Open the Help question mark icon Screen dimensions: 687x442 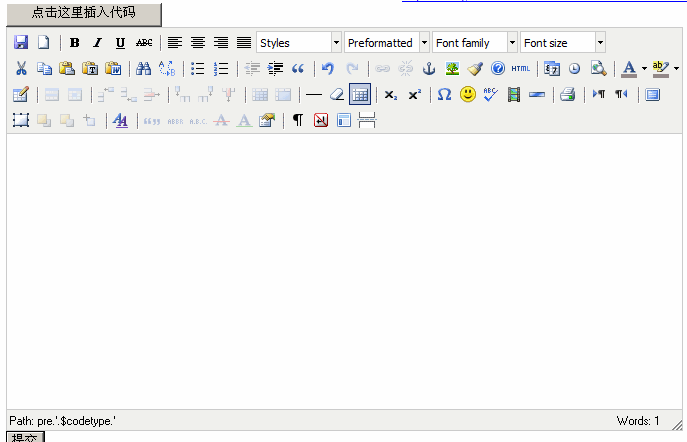click(498, 68)
